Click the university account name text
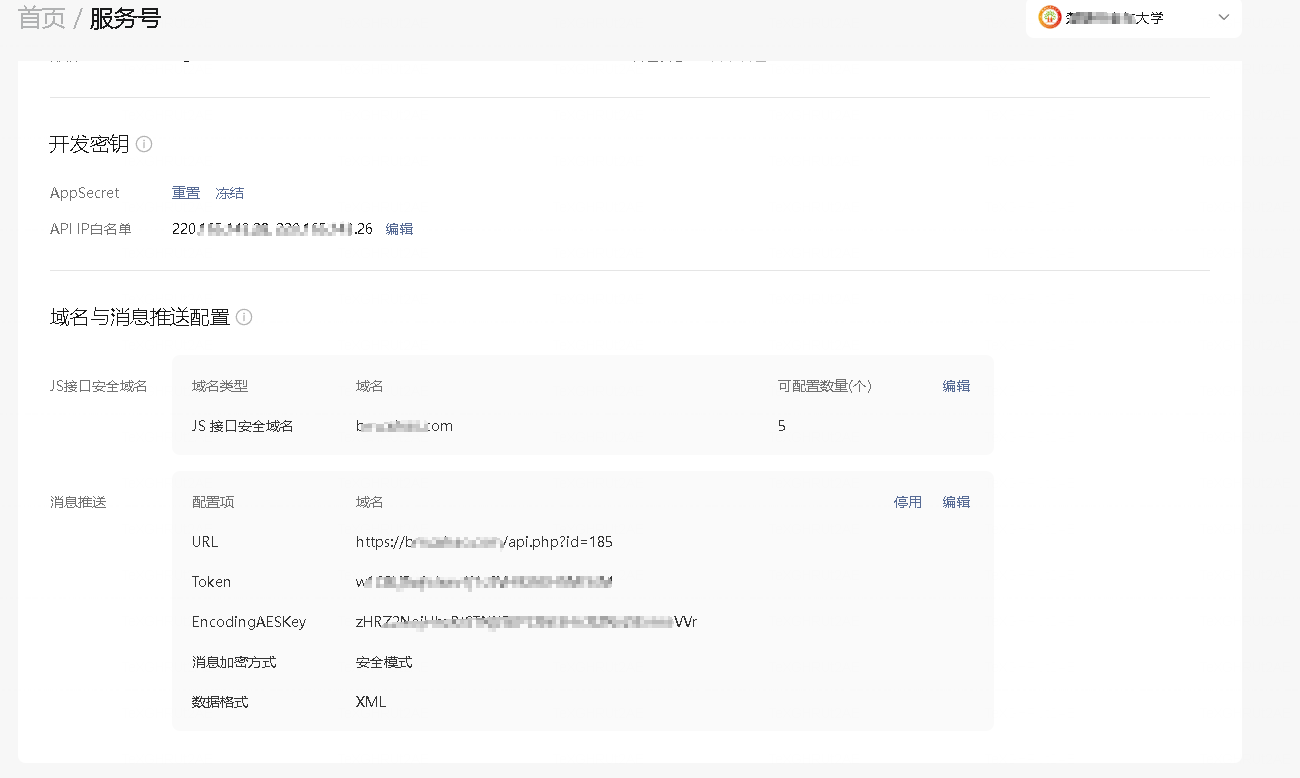 (x=1114, y=18)
